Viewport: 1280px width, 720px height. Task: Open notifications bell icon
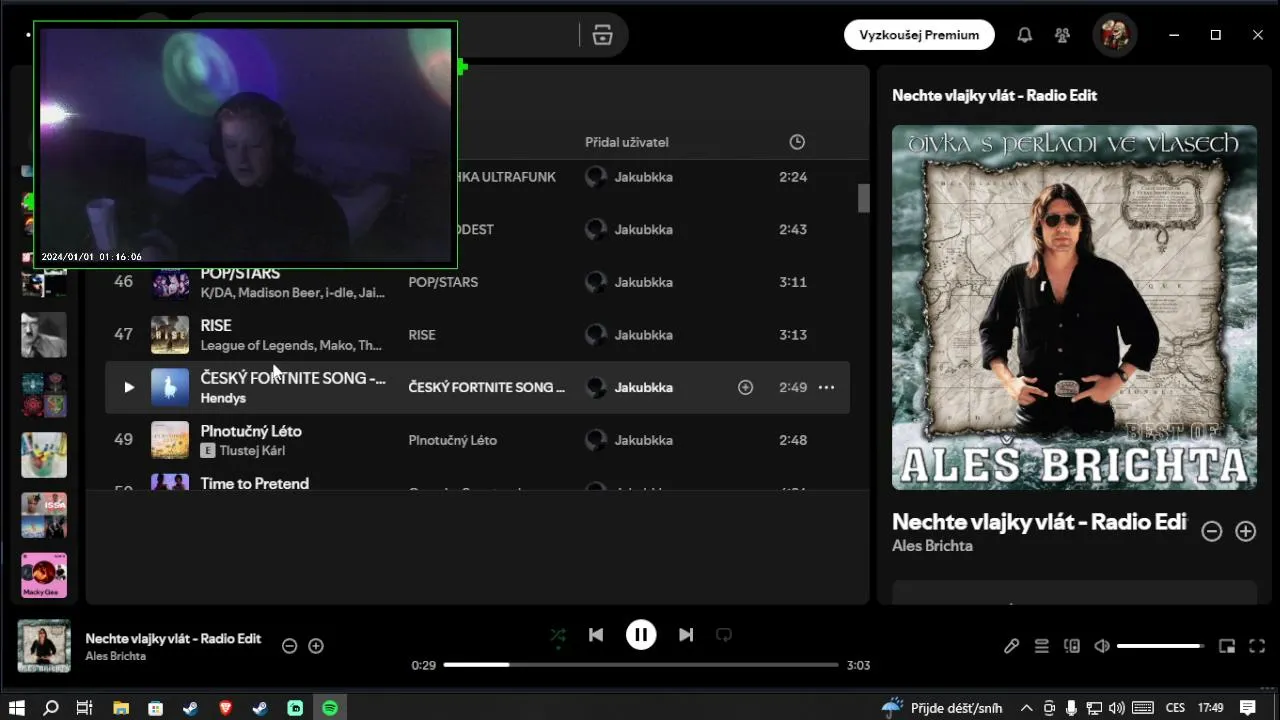pyautogui.click(x=1025, y=35)
